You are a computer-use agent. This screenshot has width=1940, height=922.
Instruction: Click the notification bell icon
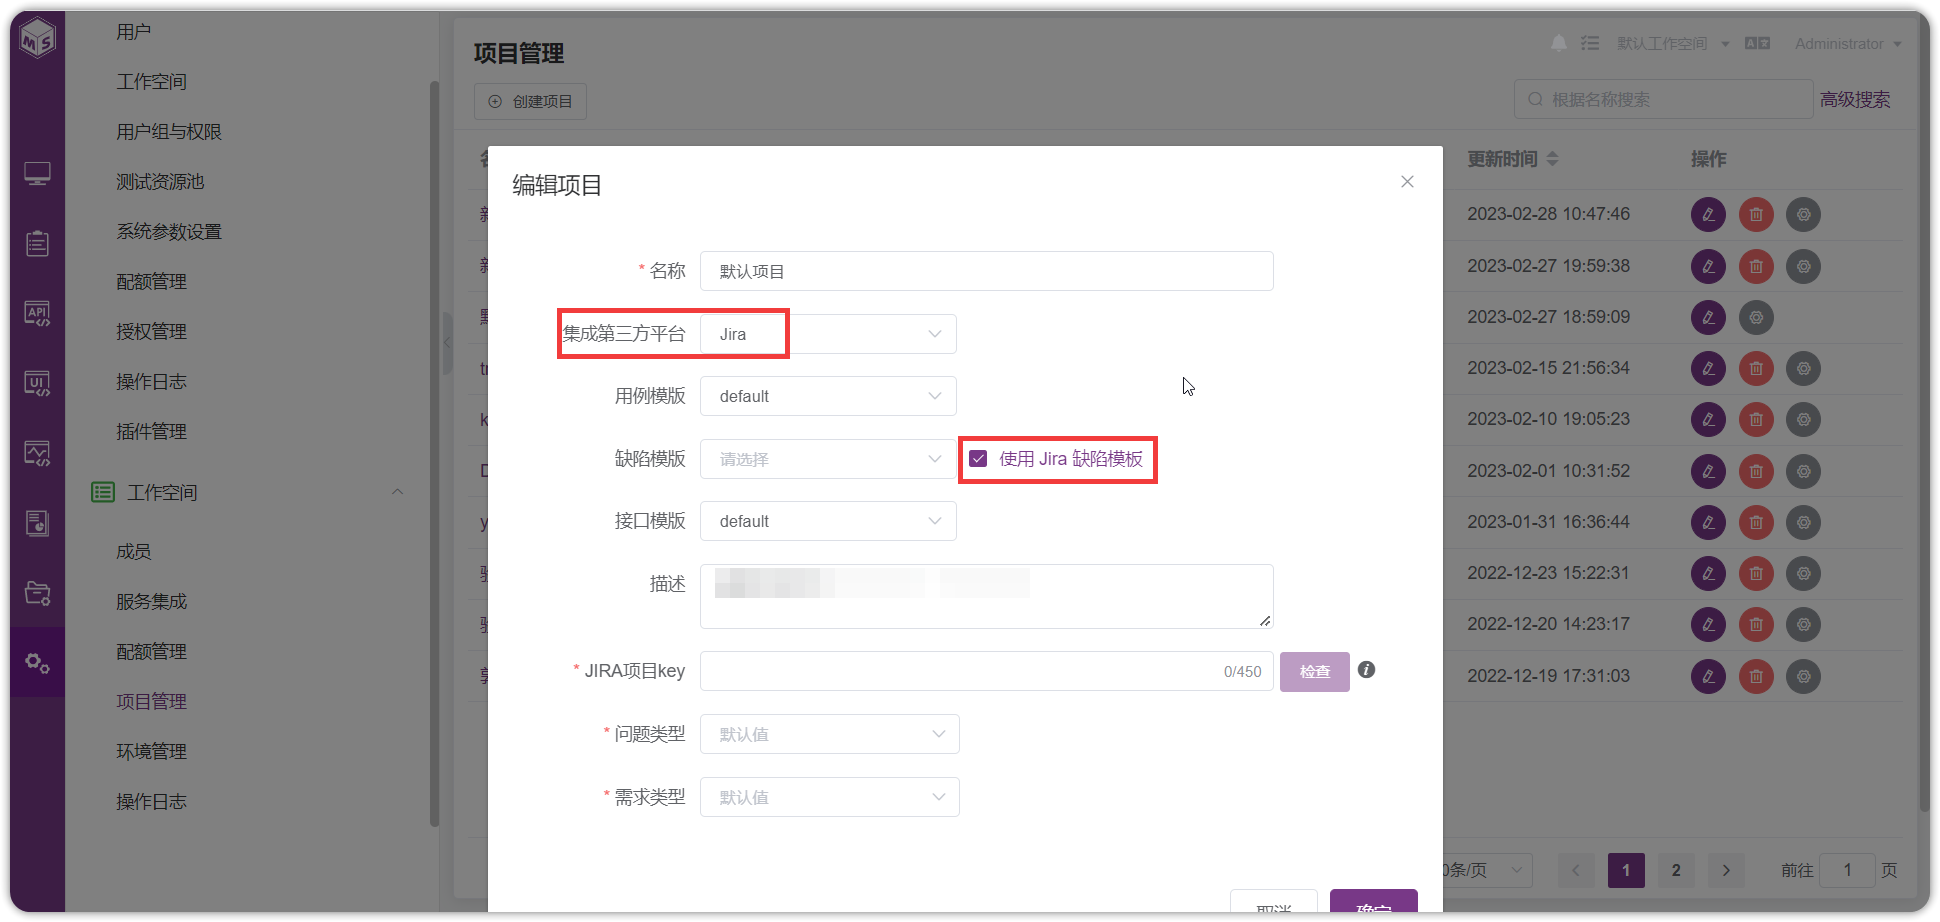click(1559, 43)
